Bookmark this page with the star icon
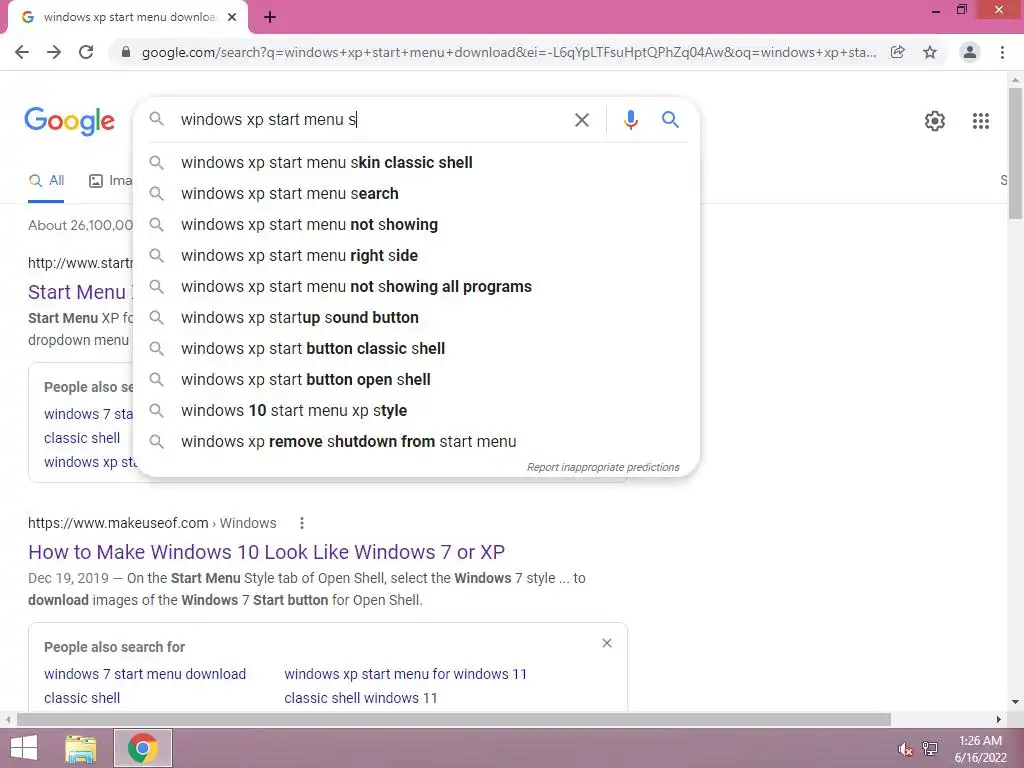 [x=930, y=52]
